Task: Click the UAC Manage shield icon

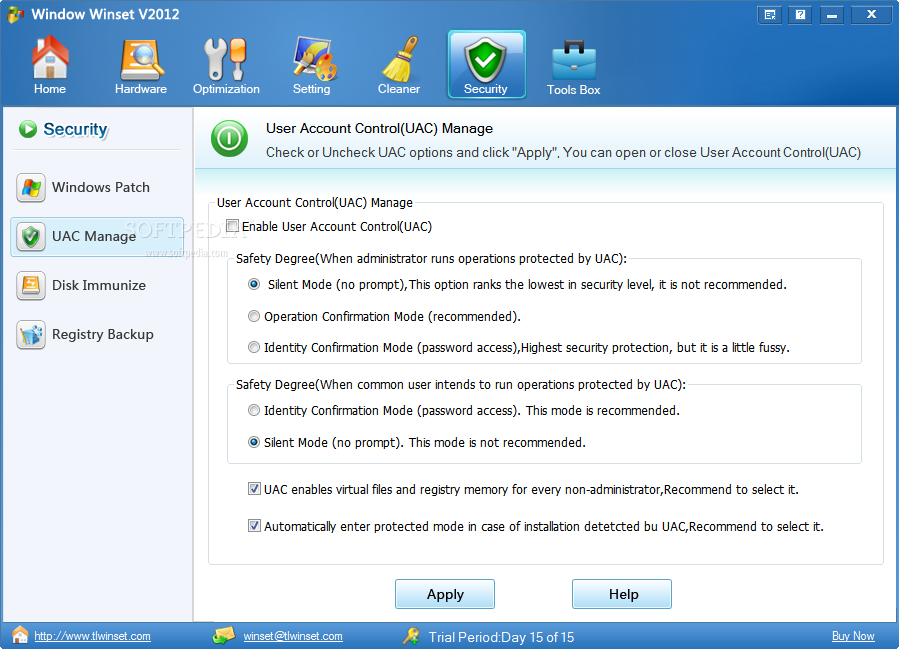Action: tap(31, 236)
